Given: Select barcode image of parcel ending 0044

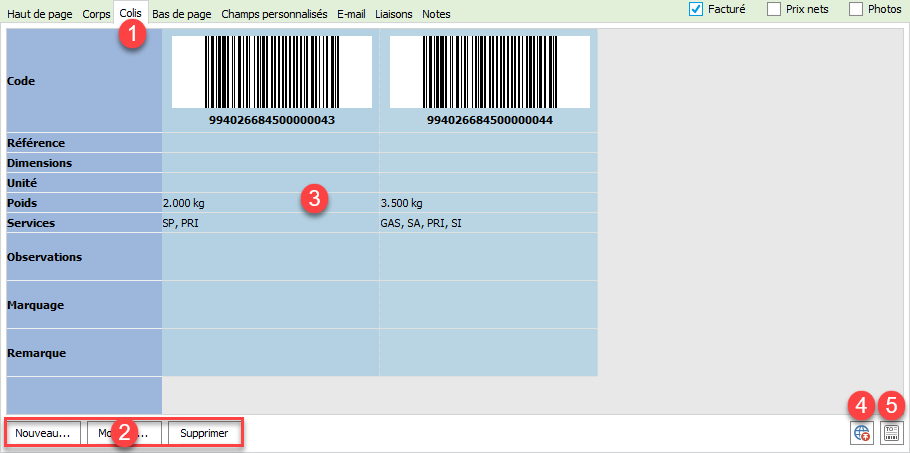Looking at the screenshot, I should click(490, 72).
